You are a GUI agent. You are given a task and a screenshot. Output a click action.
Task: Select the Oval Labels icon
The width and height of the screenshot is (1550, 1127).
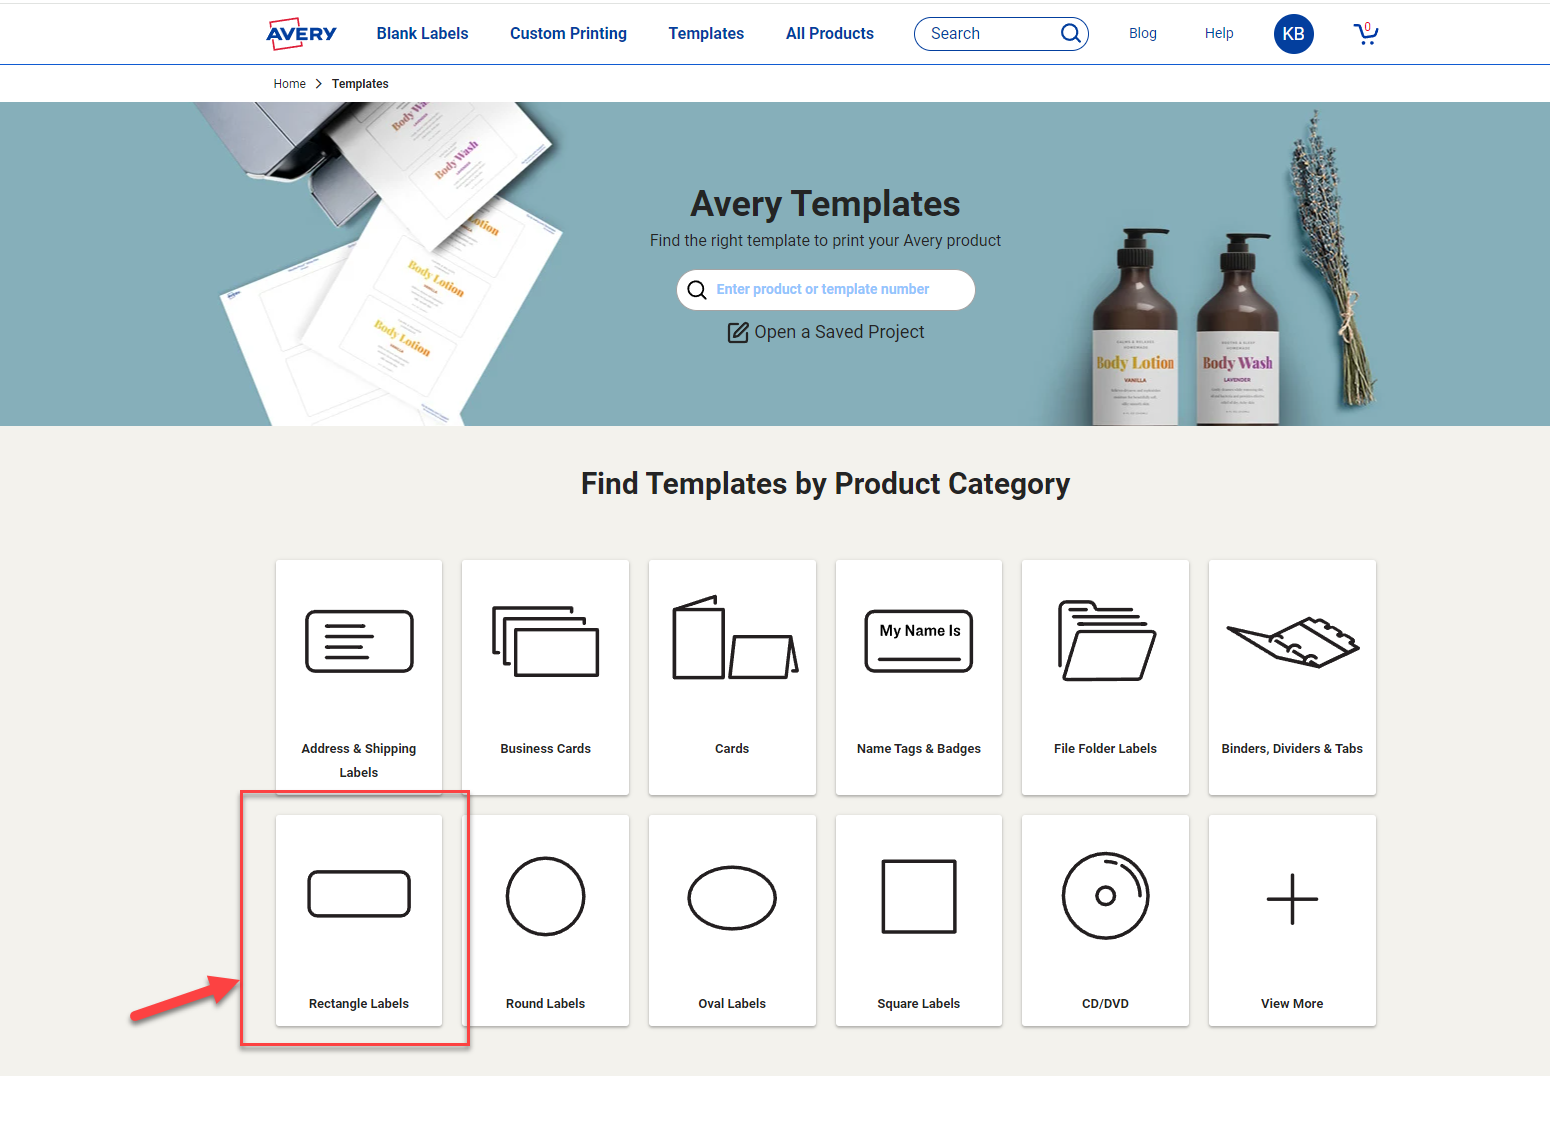[x=732, y=898]
